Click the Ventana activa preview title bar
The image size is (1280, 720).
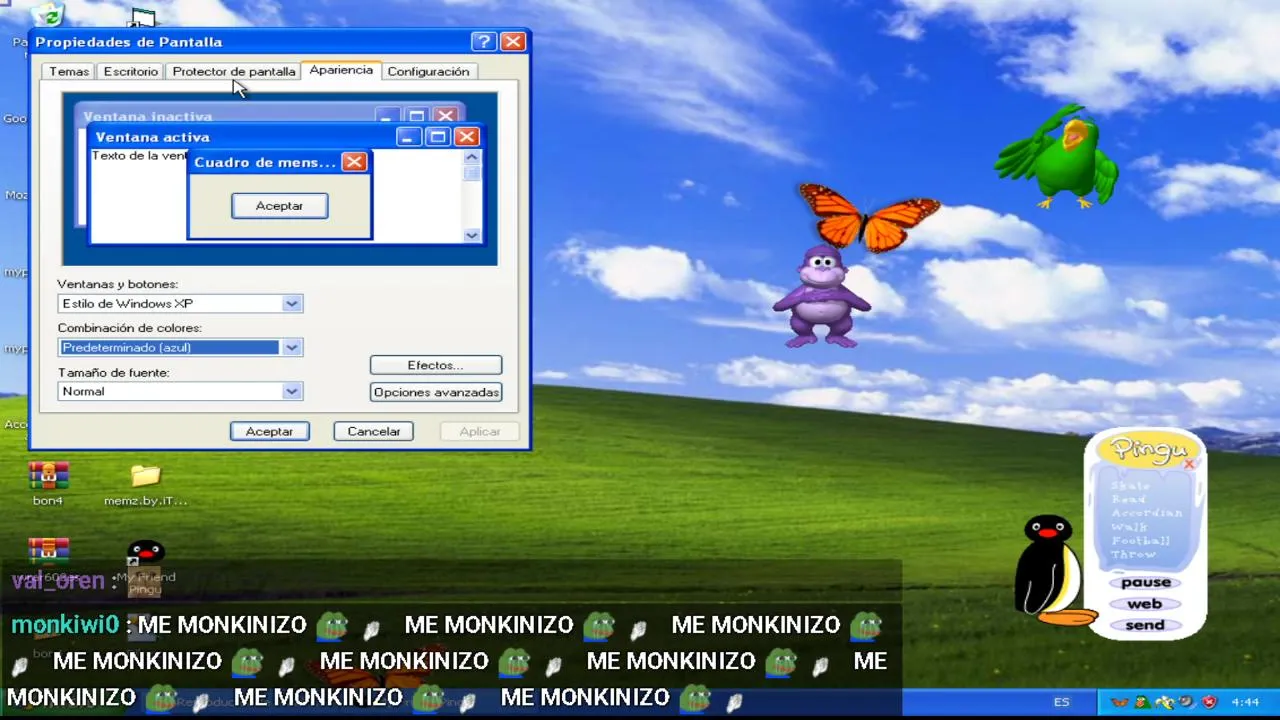point(285,137)
